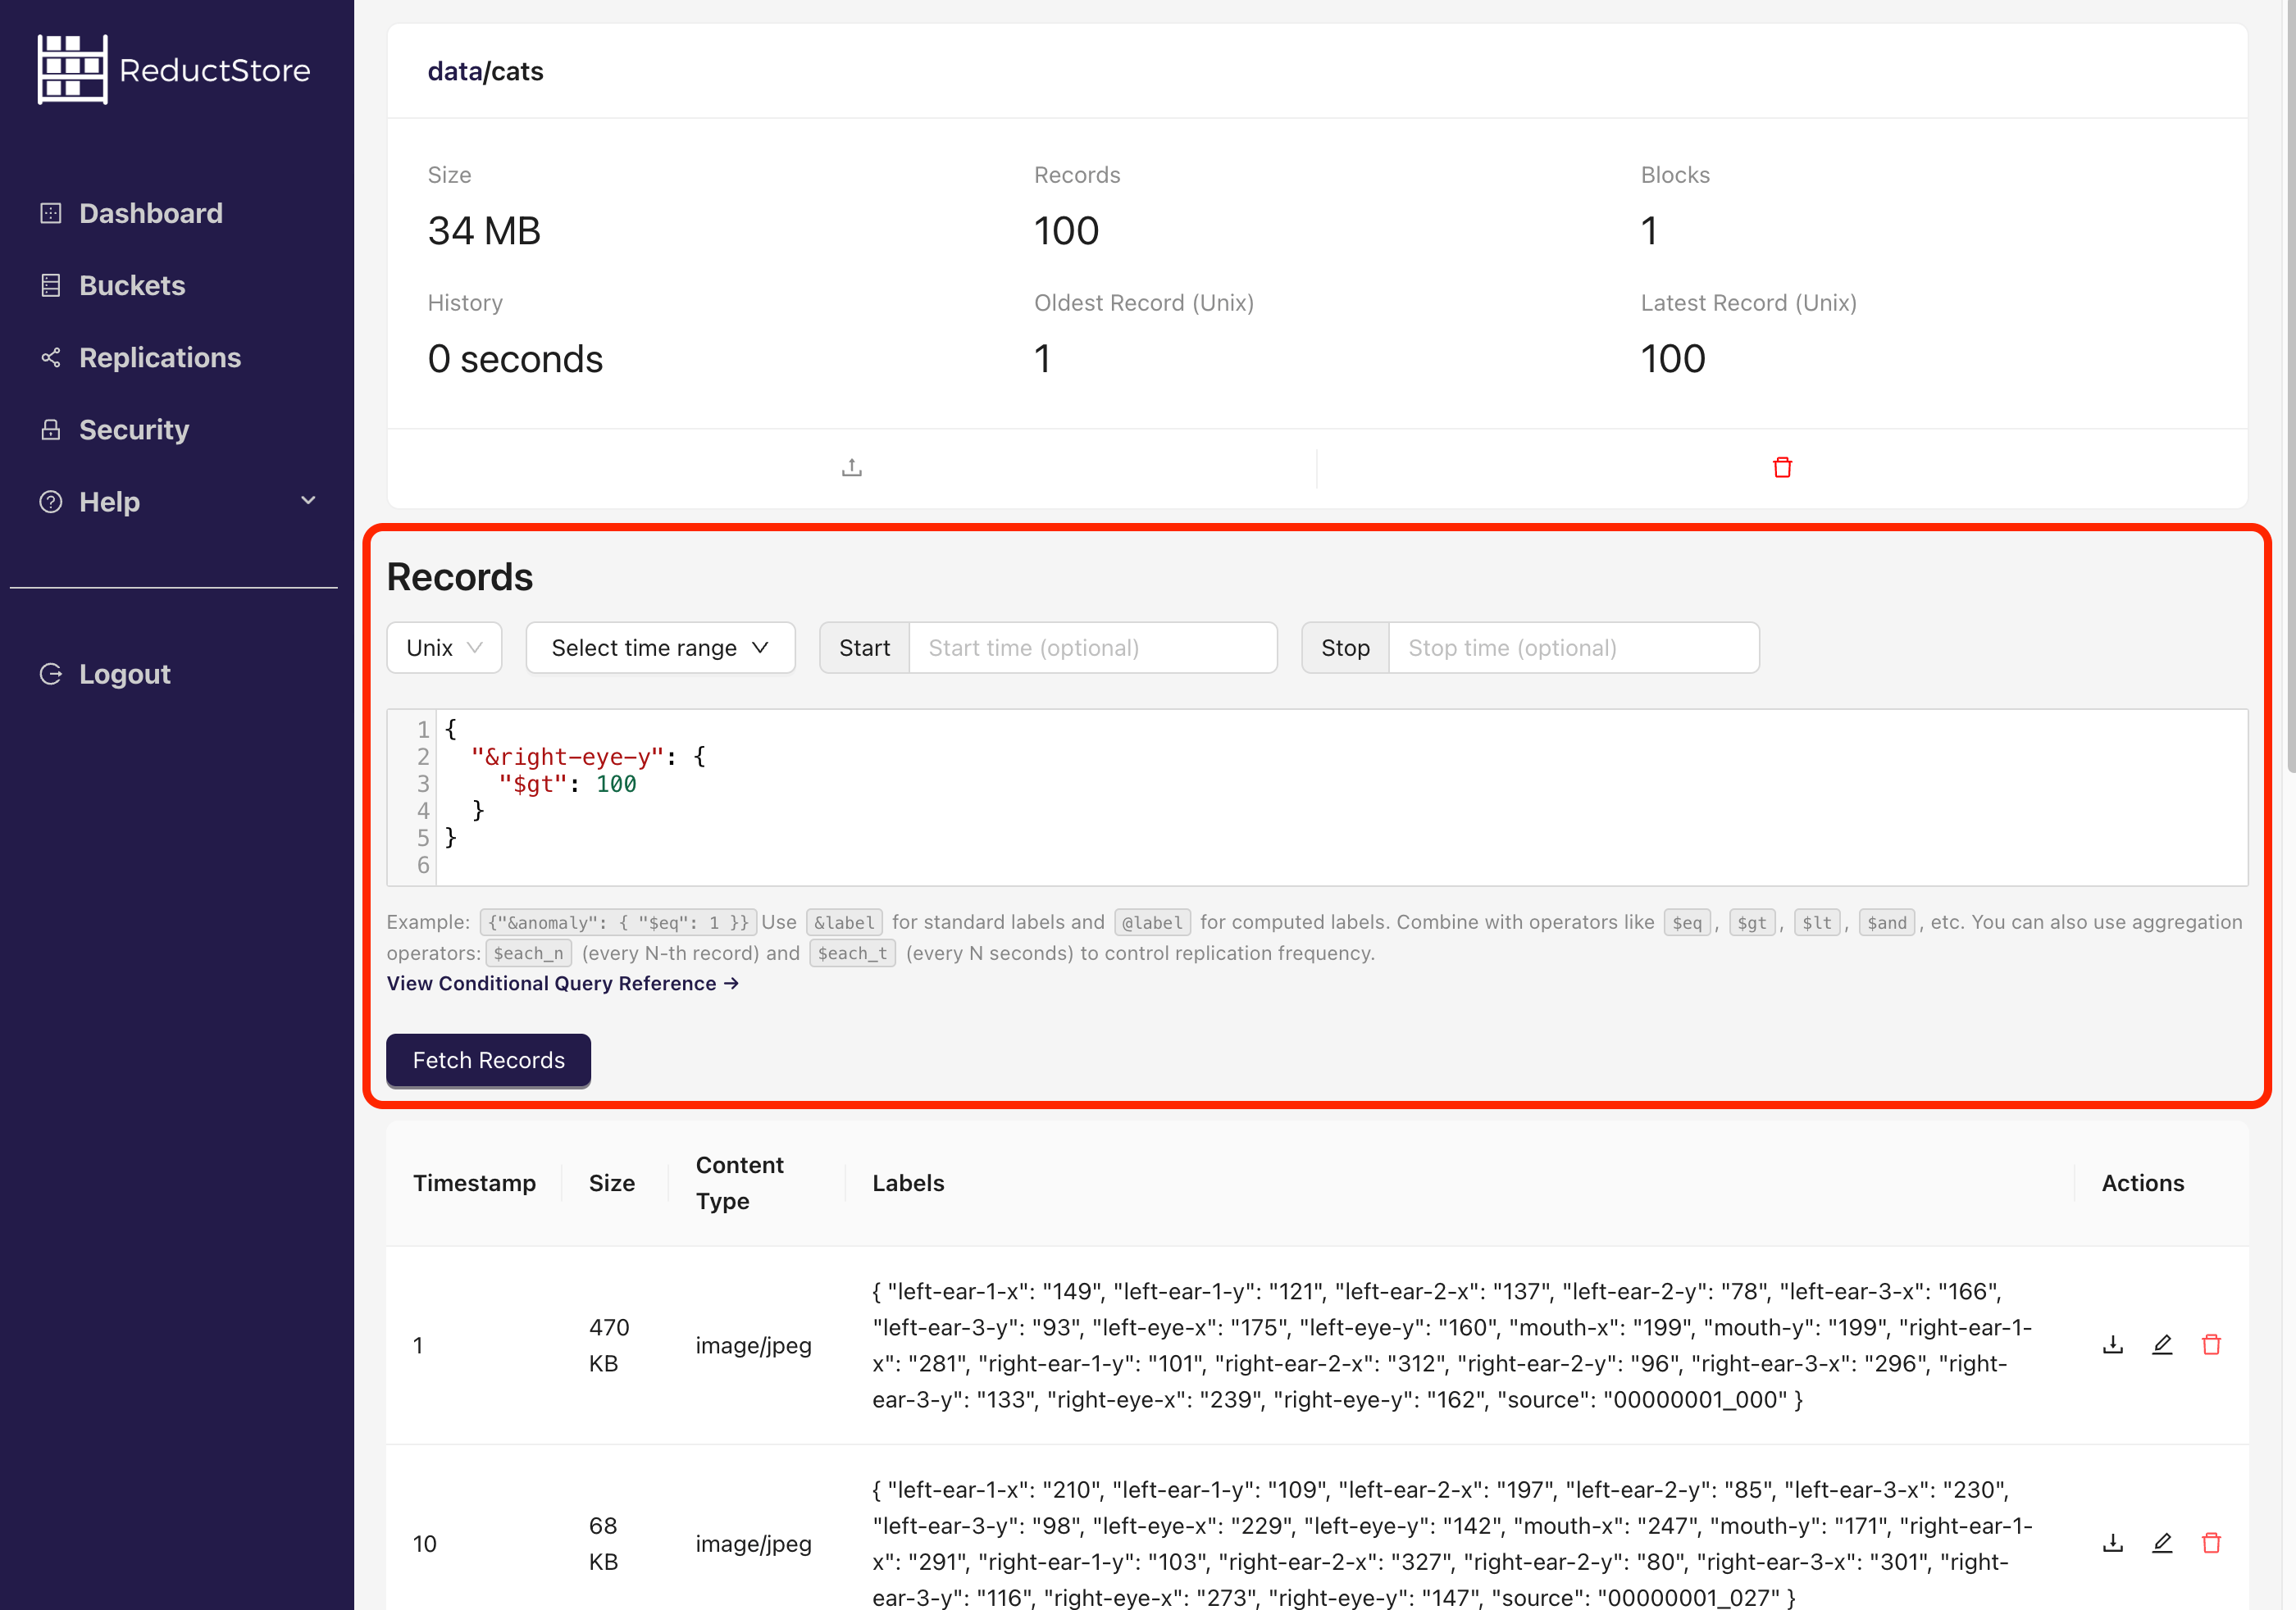Click the Logout icon

click(x=51, y=673)
